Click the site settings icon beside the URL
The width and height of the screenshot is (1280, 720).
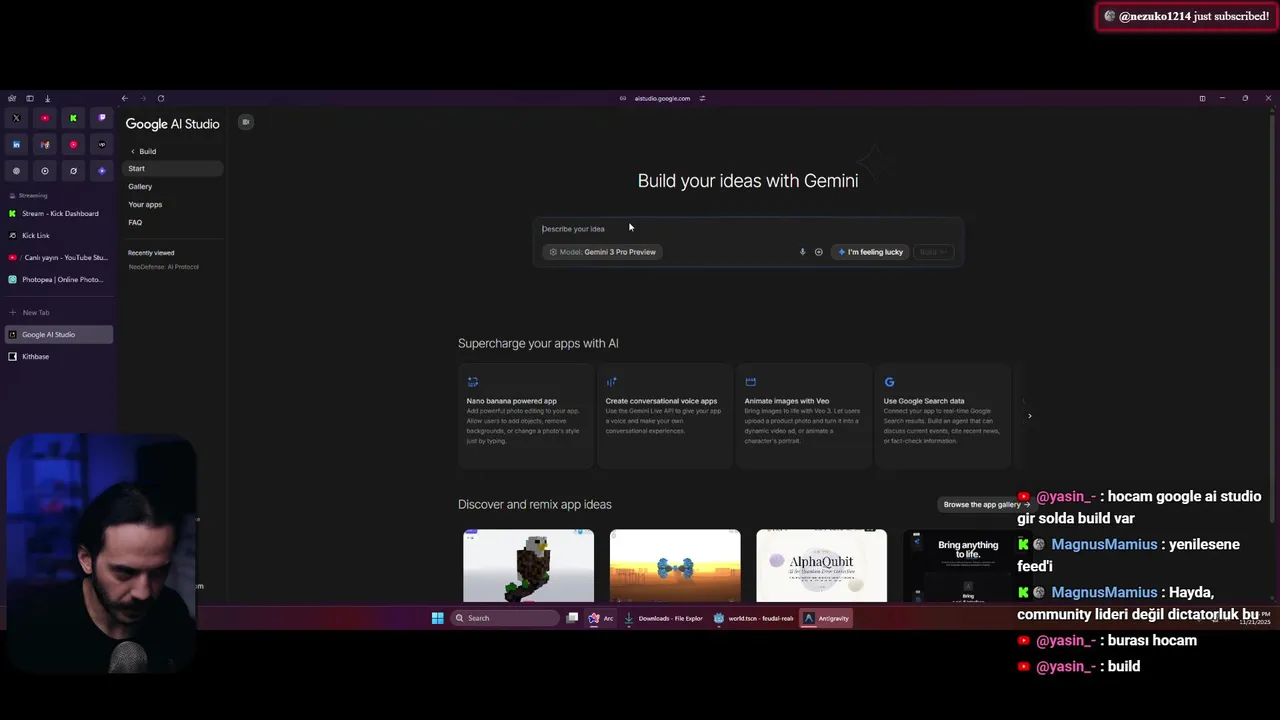[x=702, y=98]
